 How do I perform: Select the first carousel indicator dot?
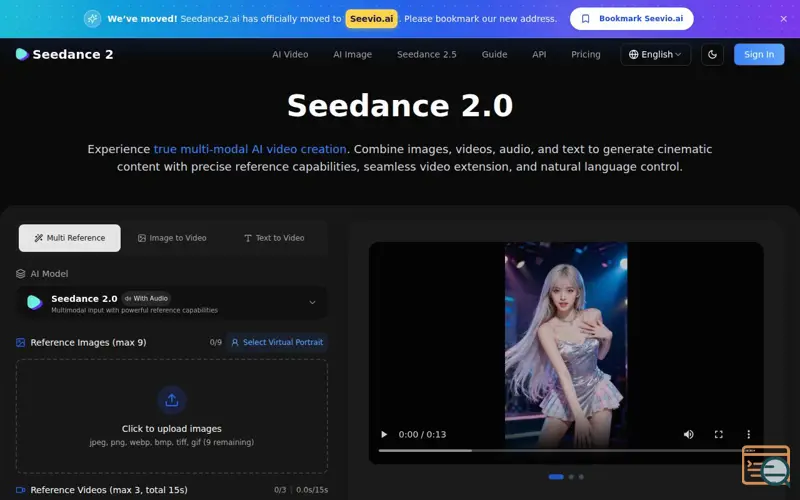click(556, 477)
